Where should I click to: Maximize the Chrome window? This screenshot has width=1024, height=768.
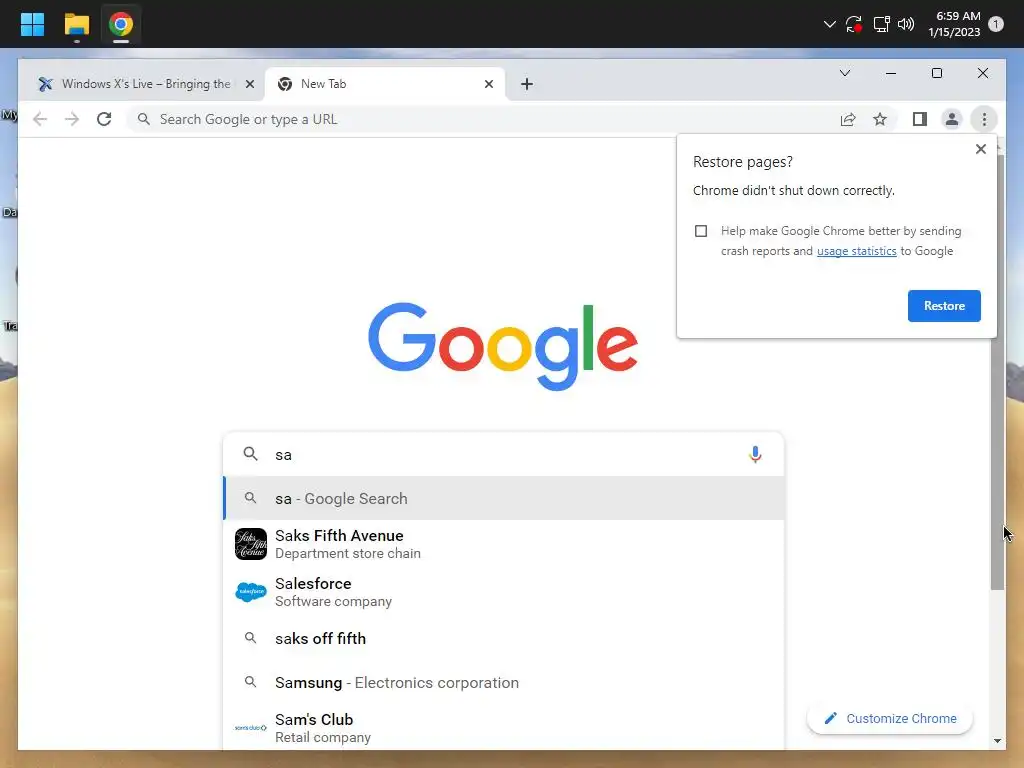[936, 73]
